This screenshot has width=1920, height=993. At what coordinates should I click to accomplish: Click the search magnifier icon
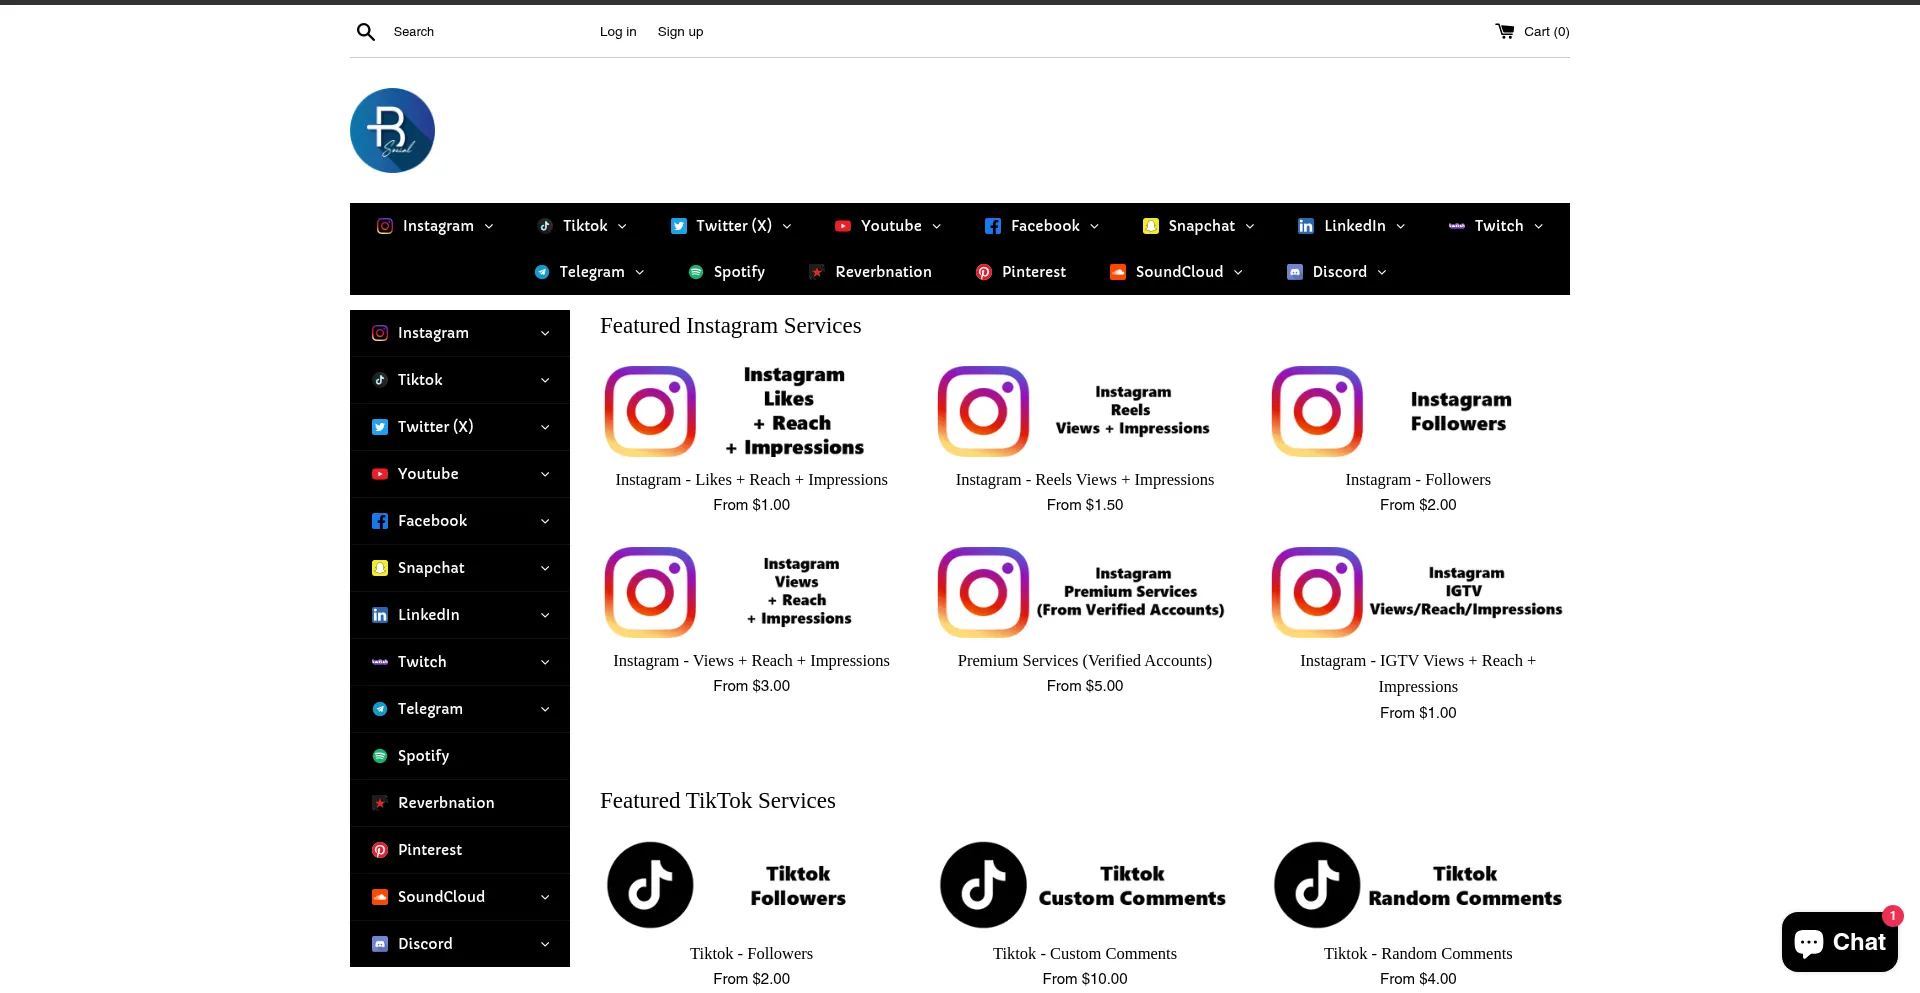coord(366,32)
